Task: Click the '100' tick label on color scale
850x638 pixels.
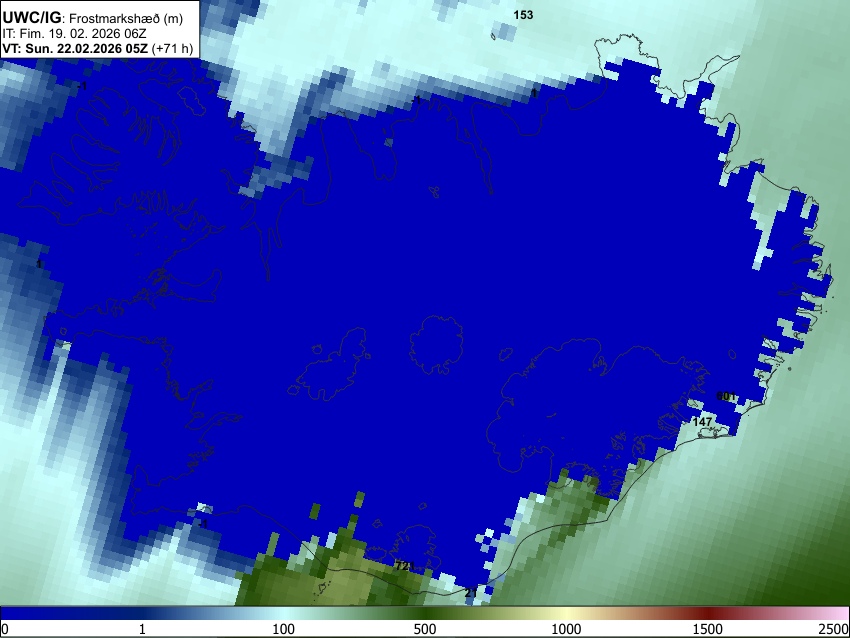Action: 283,629
